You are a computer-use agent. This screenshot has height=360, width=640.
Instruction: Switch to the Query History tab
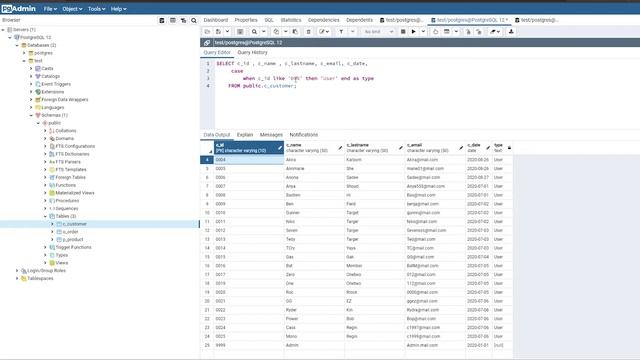[x=252, y=53]
